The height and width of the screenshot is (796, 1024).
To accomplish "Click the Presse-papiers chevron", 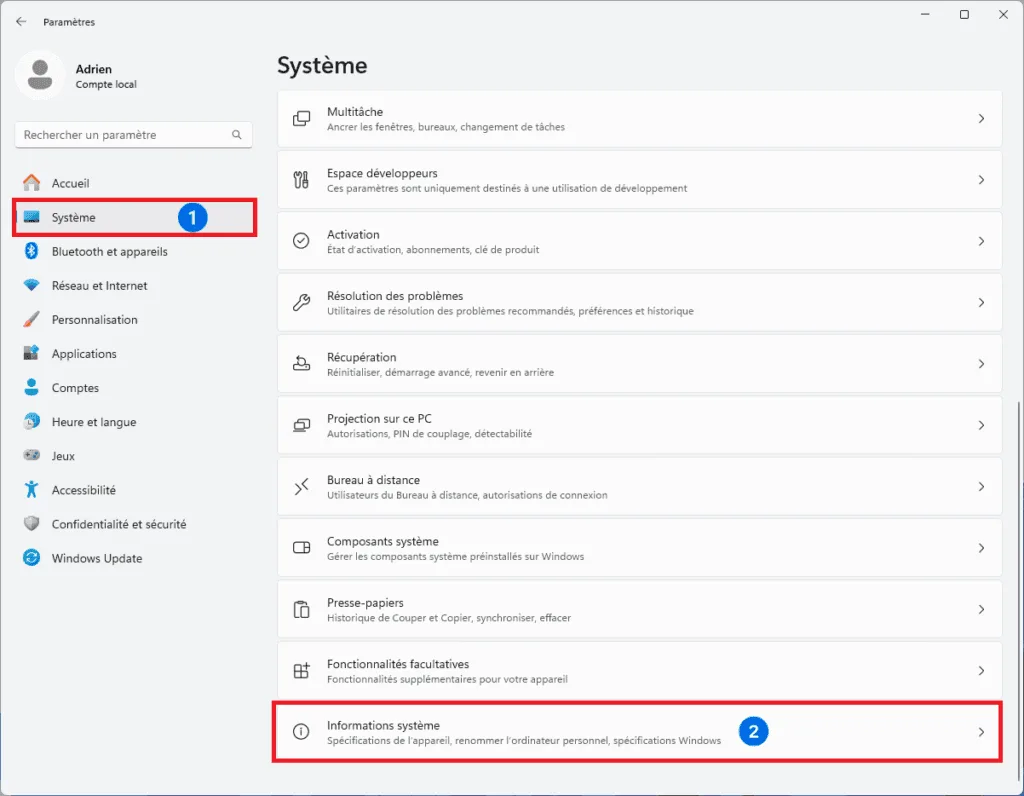I will pos(981,610).
